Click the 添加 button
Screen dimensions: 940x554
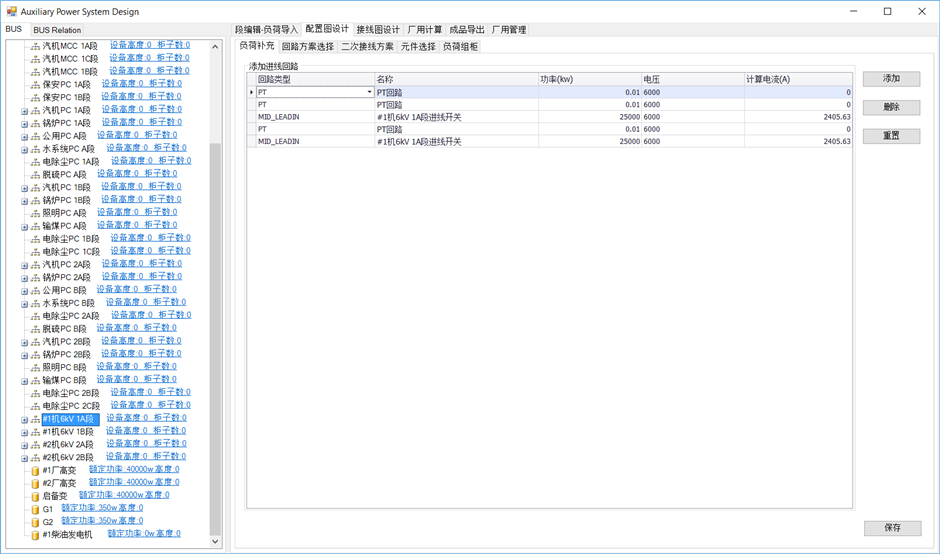891,79
